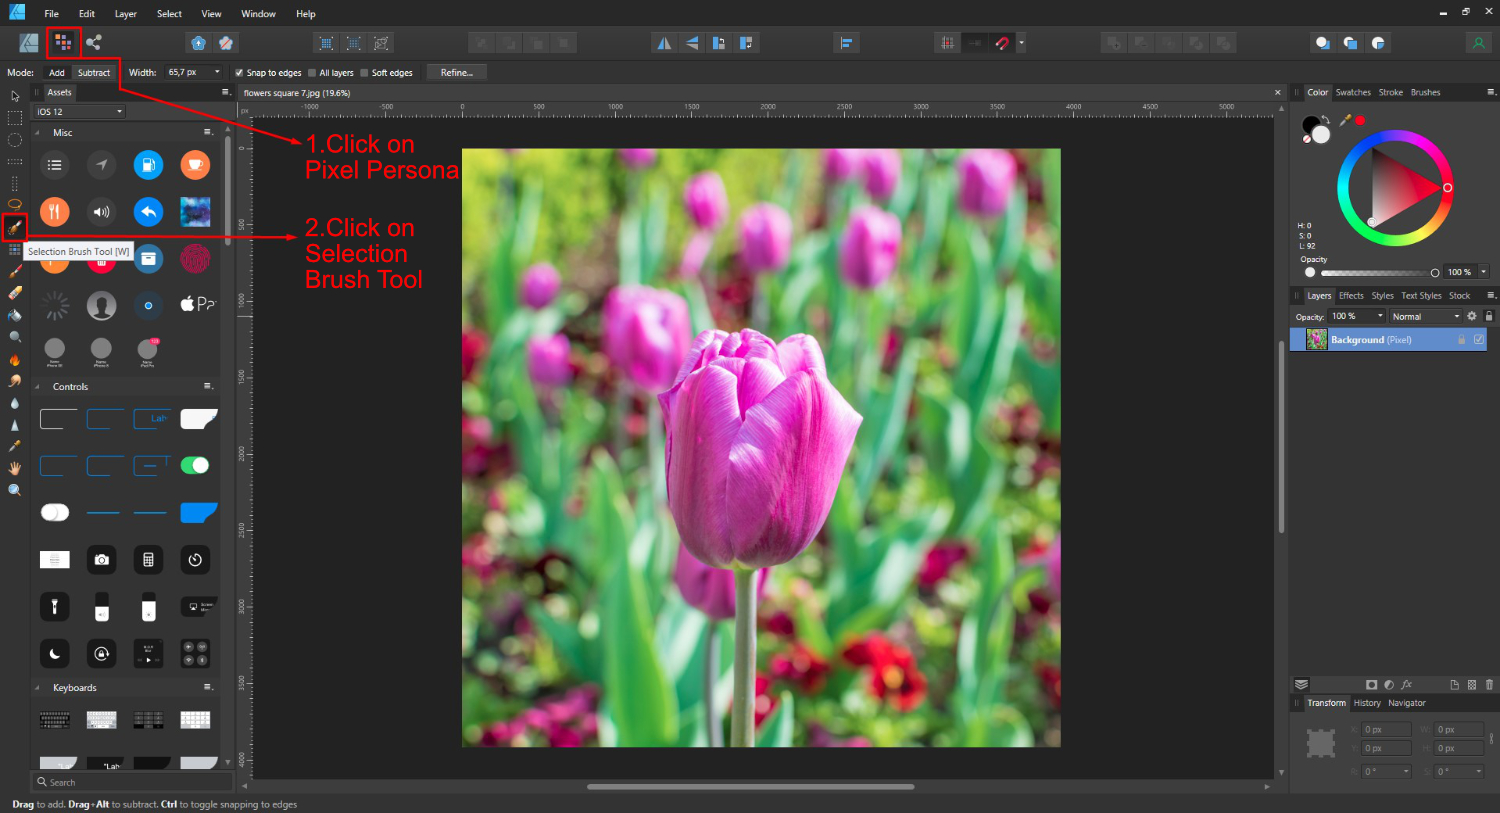Viewport: 1500px width, 813px height.
Task: Click the Flip Horizontal icon in the toolbar
Action: 666,42
